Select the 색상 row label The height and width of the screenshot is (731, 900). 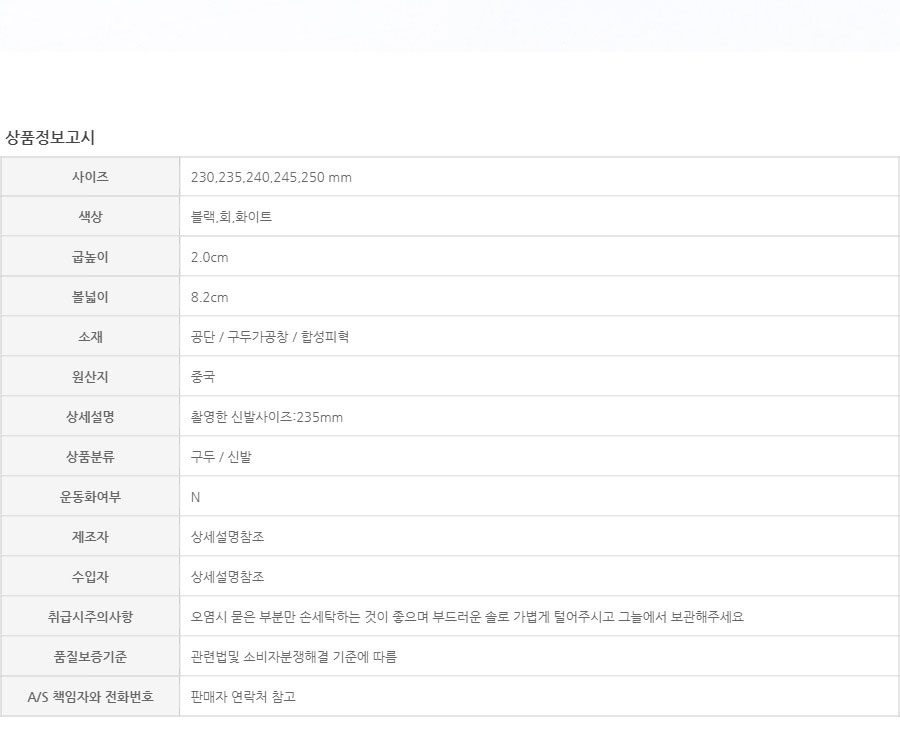(90, 217)
